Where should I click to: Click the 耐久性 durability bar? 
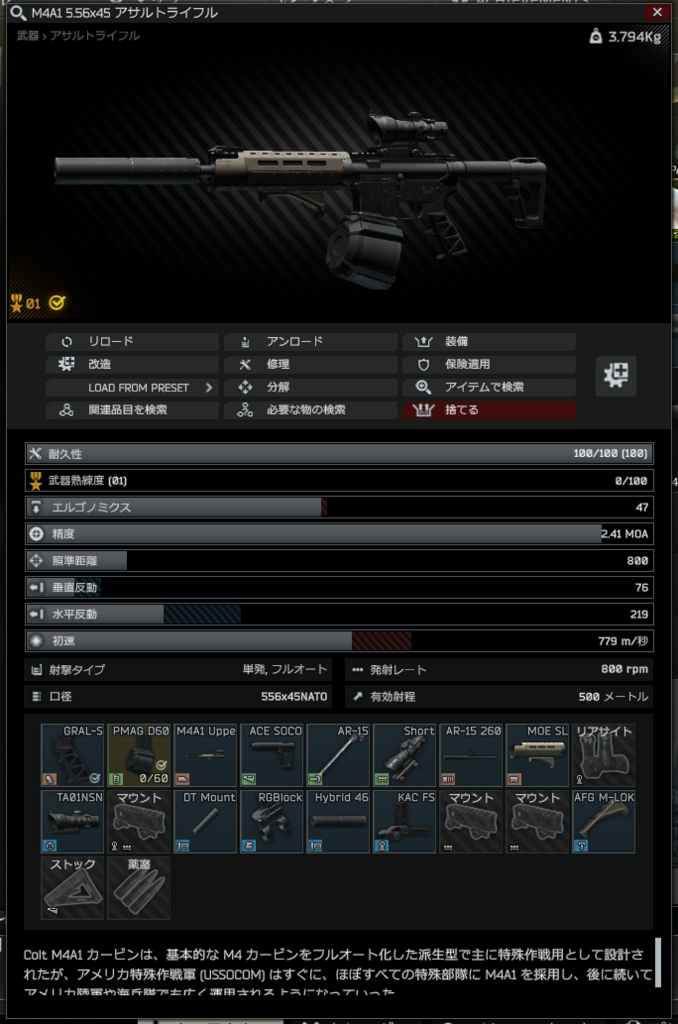(x=339, y=453)
